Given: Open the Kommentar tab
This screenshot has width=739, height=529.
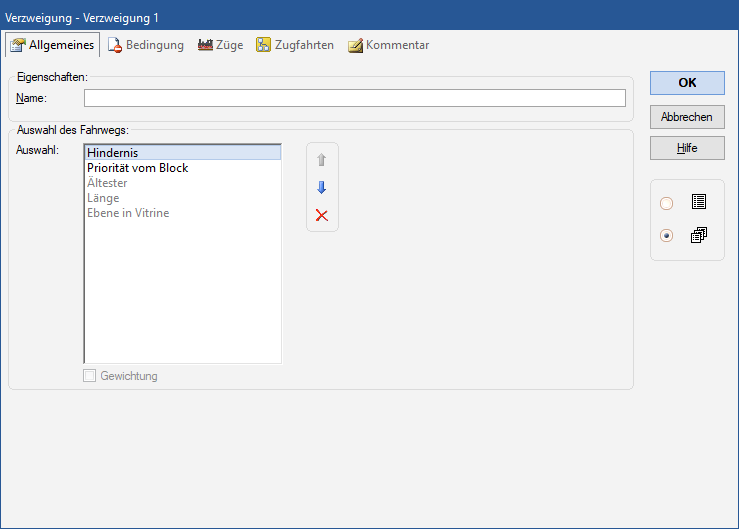Looking at the screenshot, I should pyautogui.click(x=388, y=45).
